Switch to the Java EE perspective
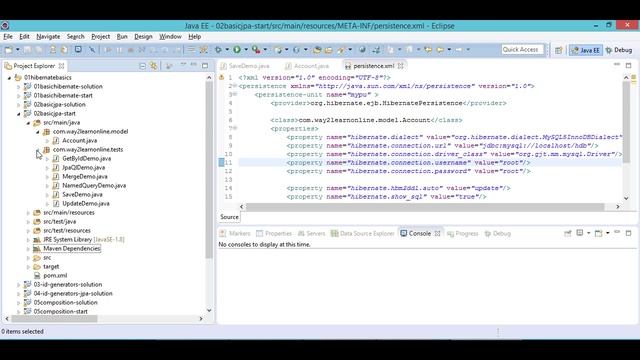This screenshot has height=360, width=640. coord(586,50)
